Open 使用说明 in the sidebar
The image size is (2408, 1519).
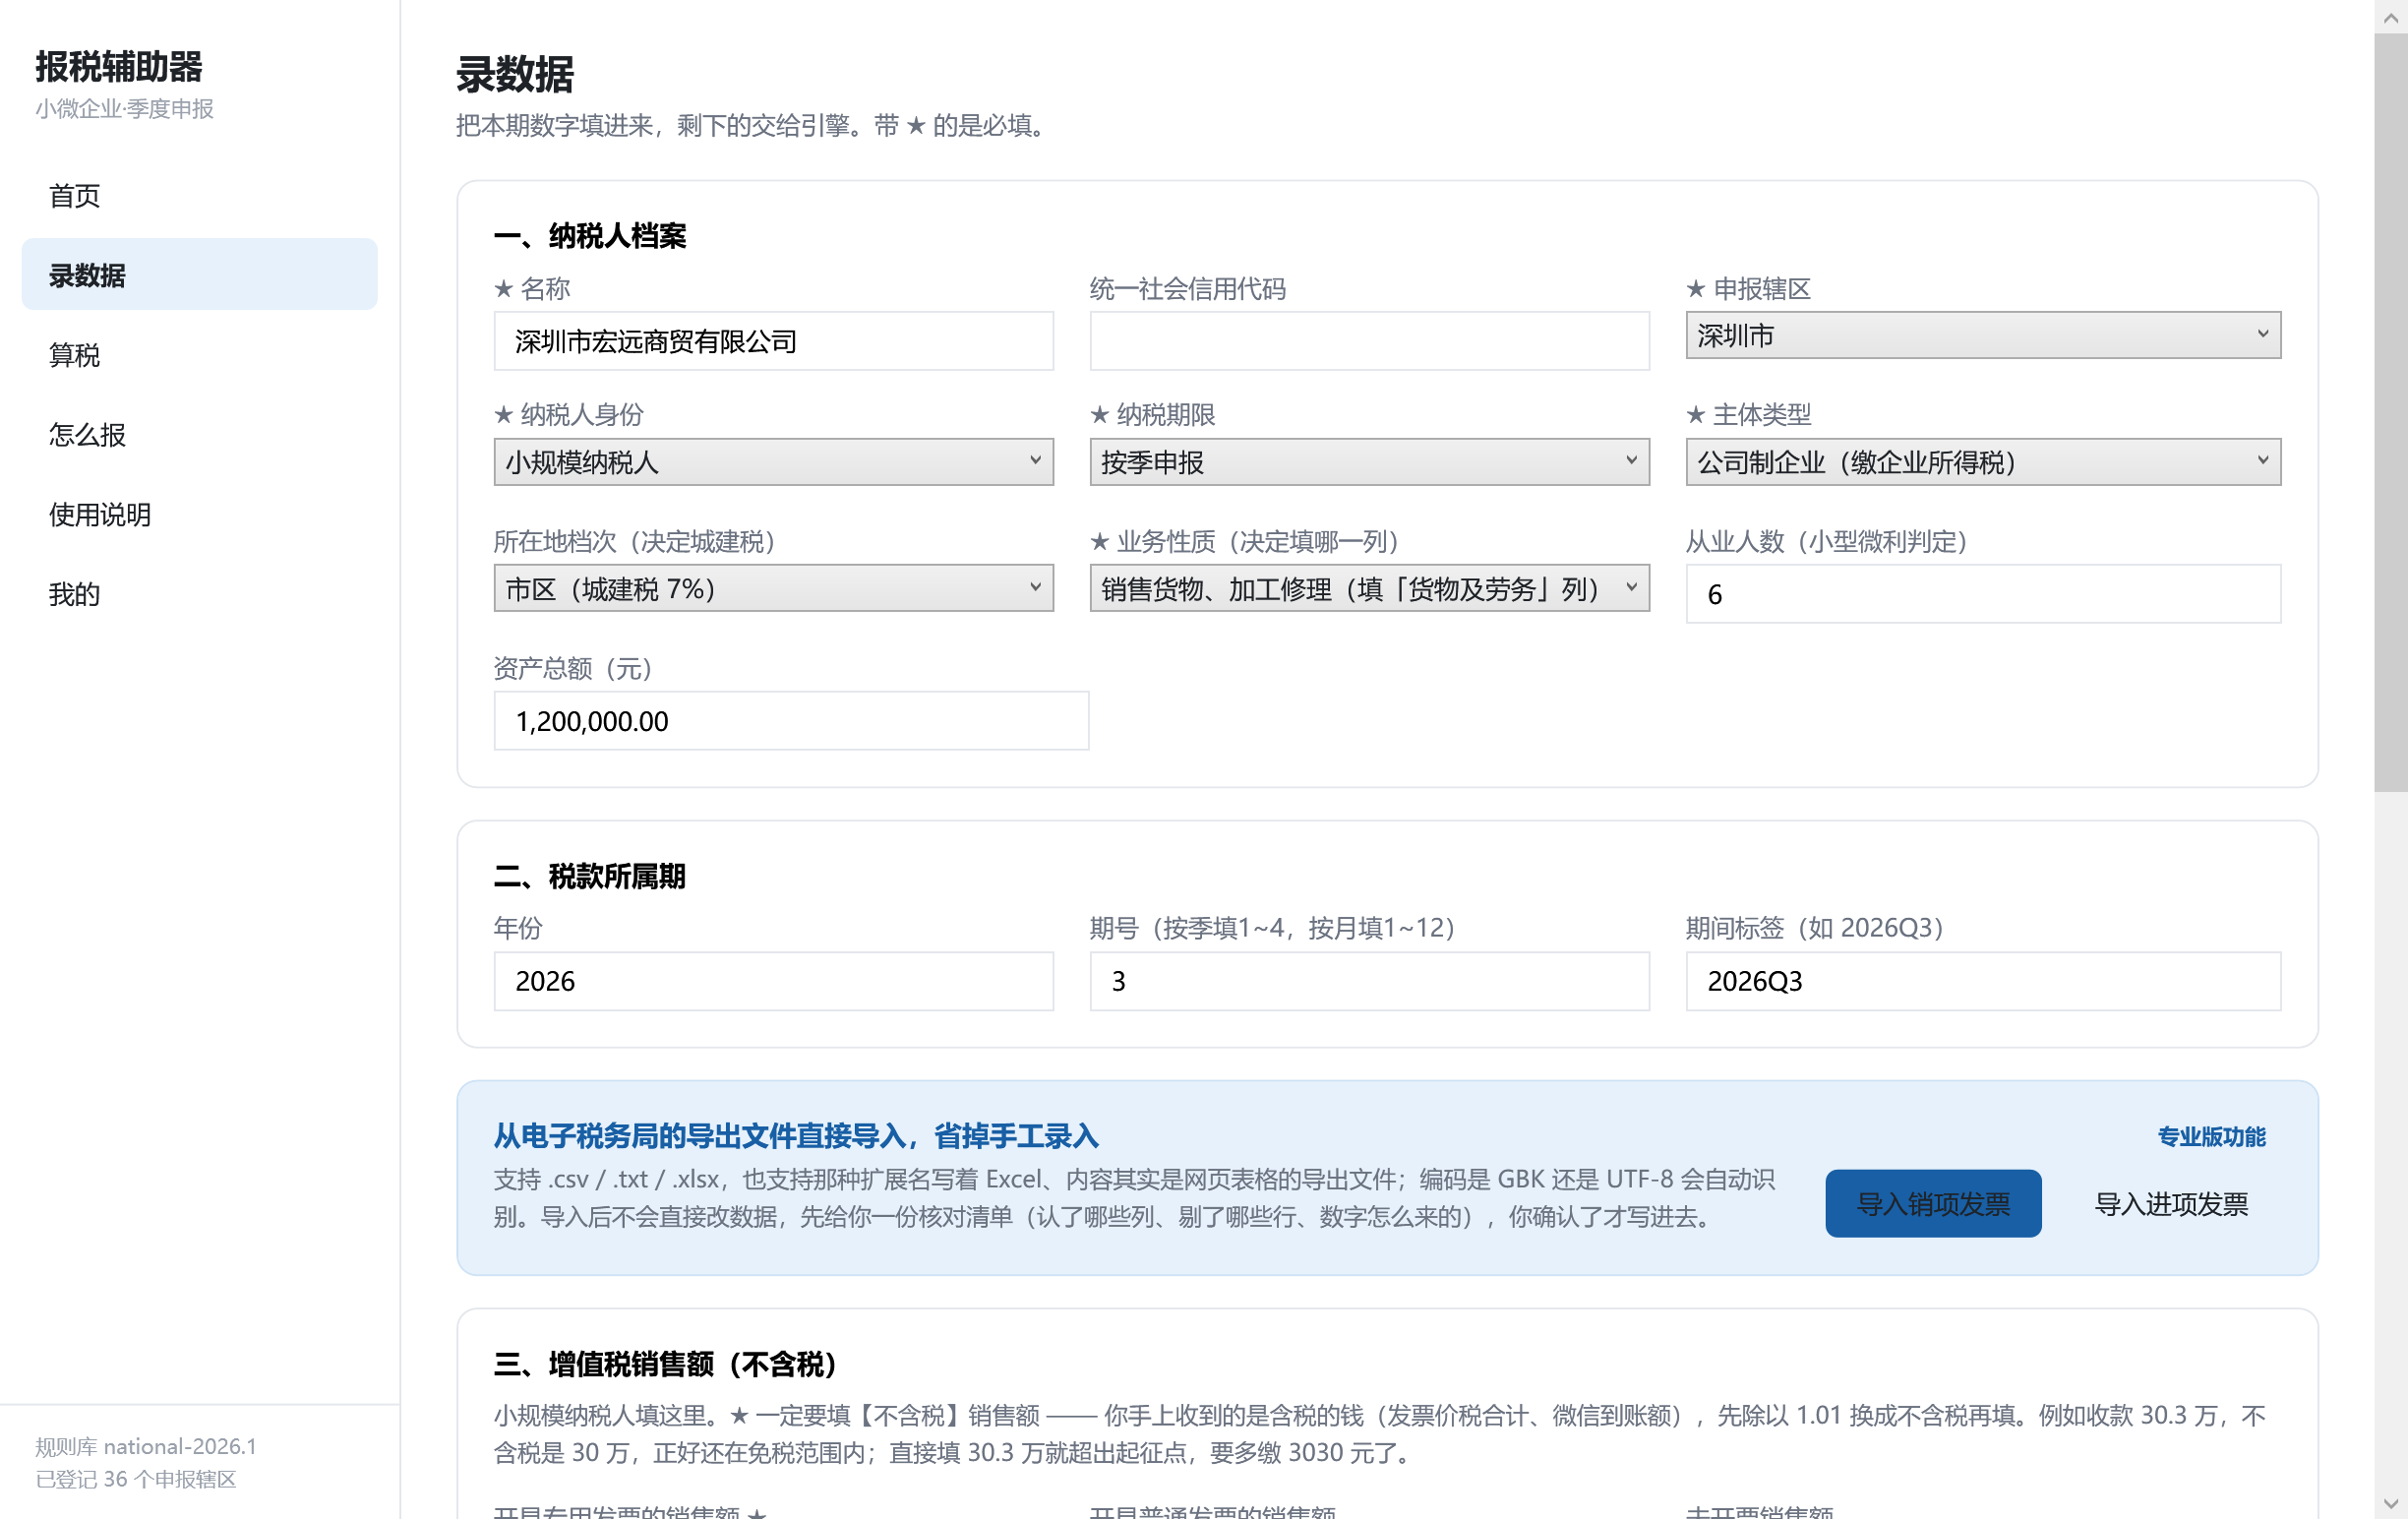[x=199, y=514]
